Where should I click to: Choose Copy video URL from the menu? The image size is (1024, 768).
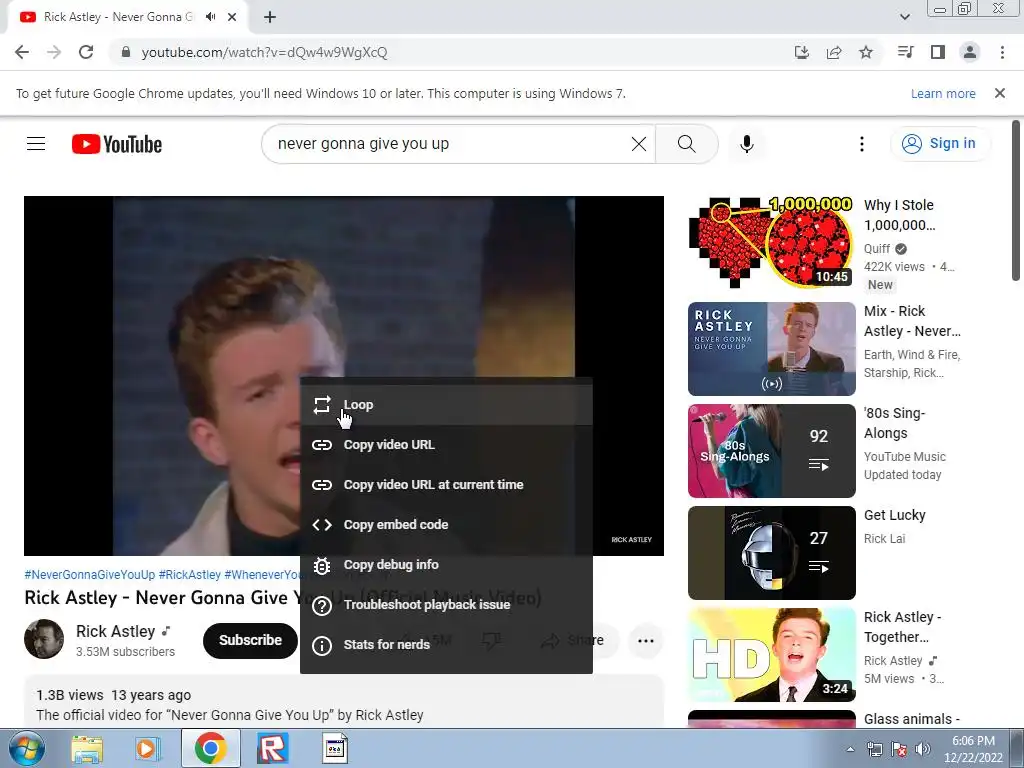pyautogui.click(x=446, y=445)
